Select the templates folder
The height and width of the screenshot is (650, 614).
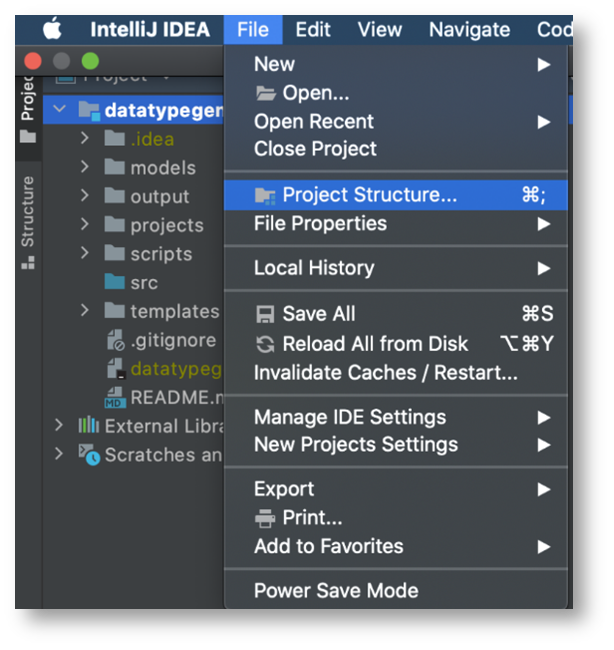click(175, 311)
